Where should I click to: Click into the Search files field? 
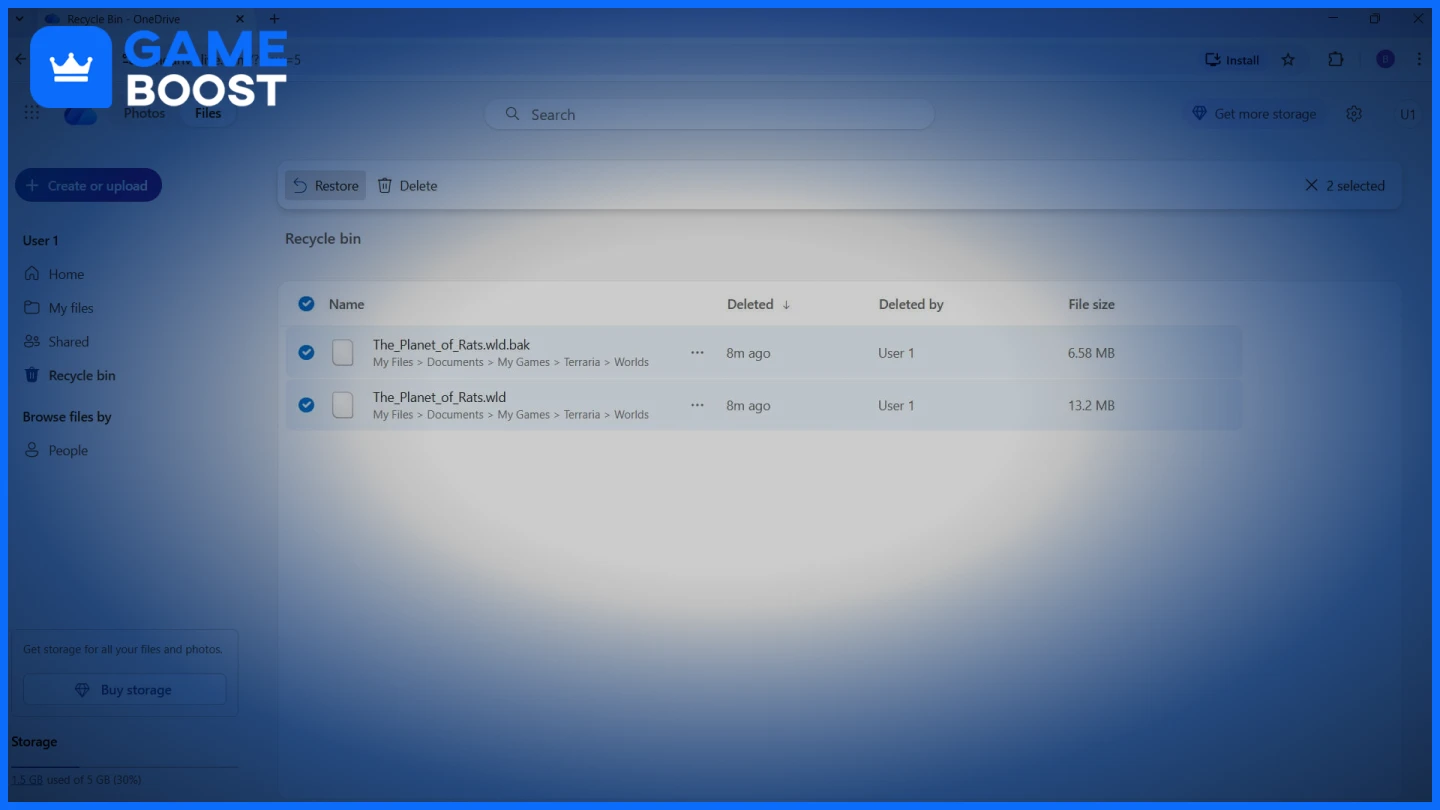(x=709, y=114)
